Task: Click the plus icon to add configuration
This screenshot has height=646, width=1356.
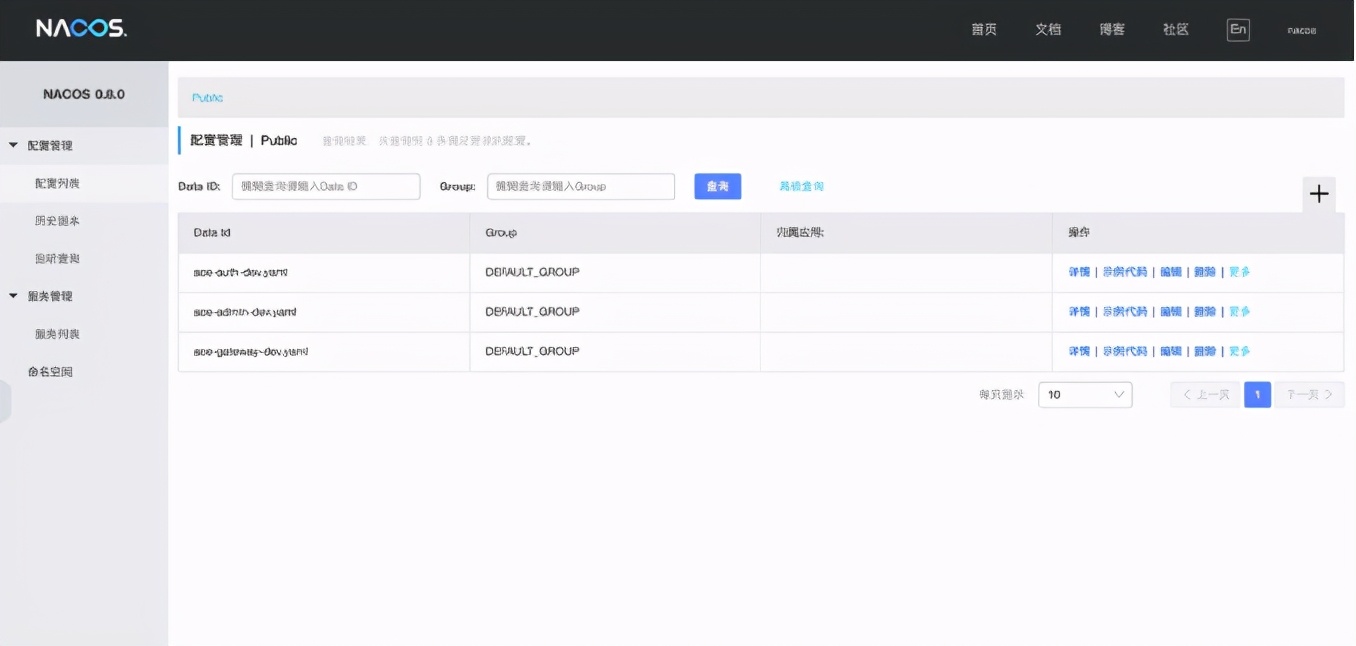Action: tap(1319, 194)
